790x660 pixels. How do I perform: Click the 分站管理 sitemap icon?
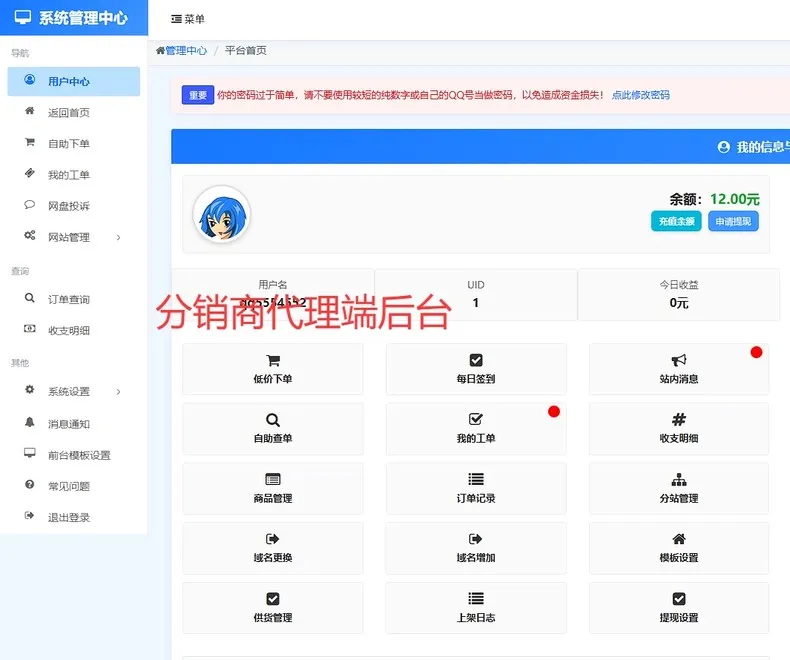[x=679, y=480]
